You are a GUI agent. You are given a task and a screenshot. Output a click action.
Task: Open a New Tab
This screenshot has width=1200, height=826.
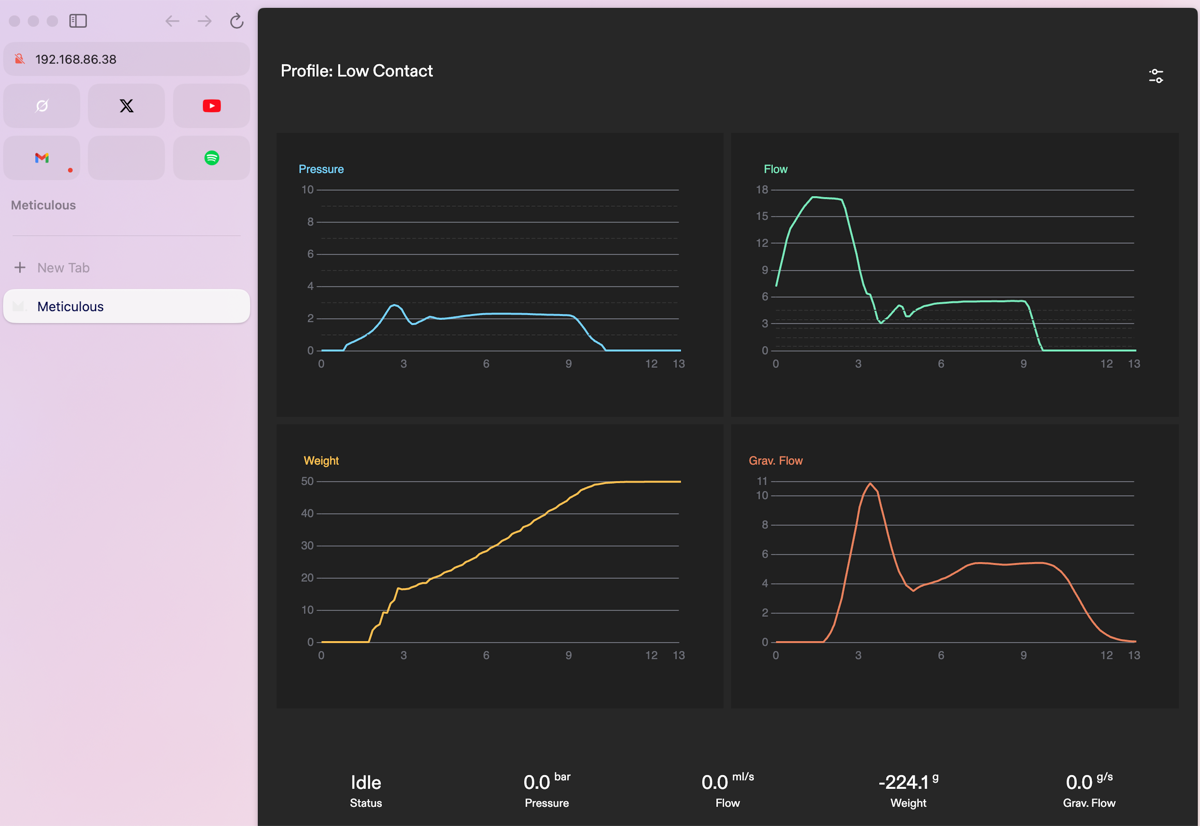(x=127, y=268)
